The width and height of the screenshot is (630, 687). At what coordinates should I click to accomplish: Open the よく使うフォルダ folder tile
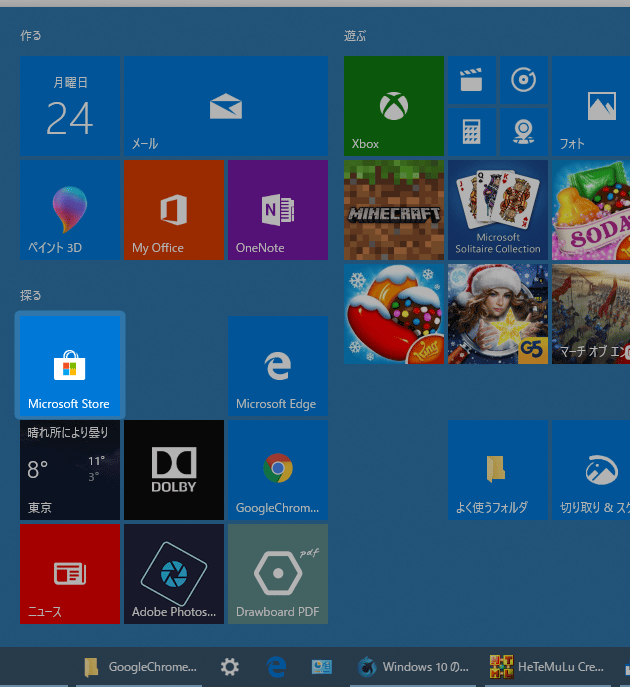click(498, 470)
